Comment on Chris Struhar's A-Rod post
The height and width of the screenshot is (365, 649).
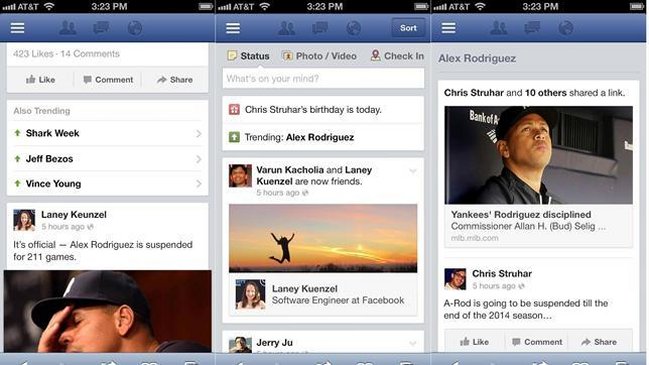(x=537, y=342)
